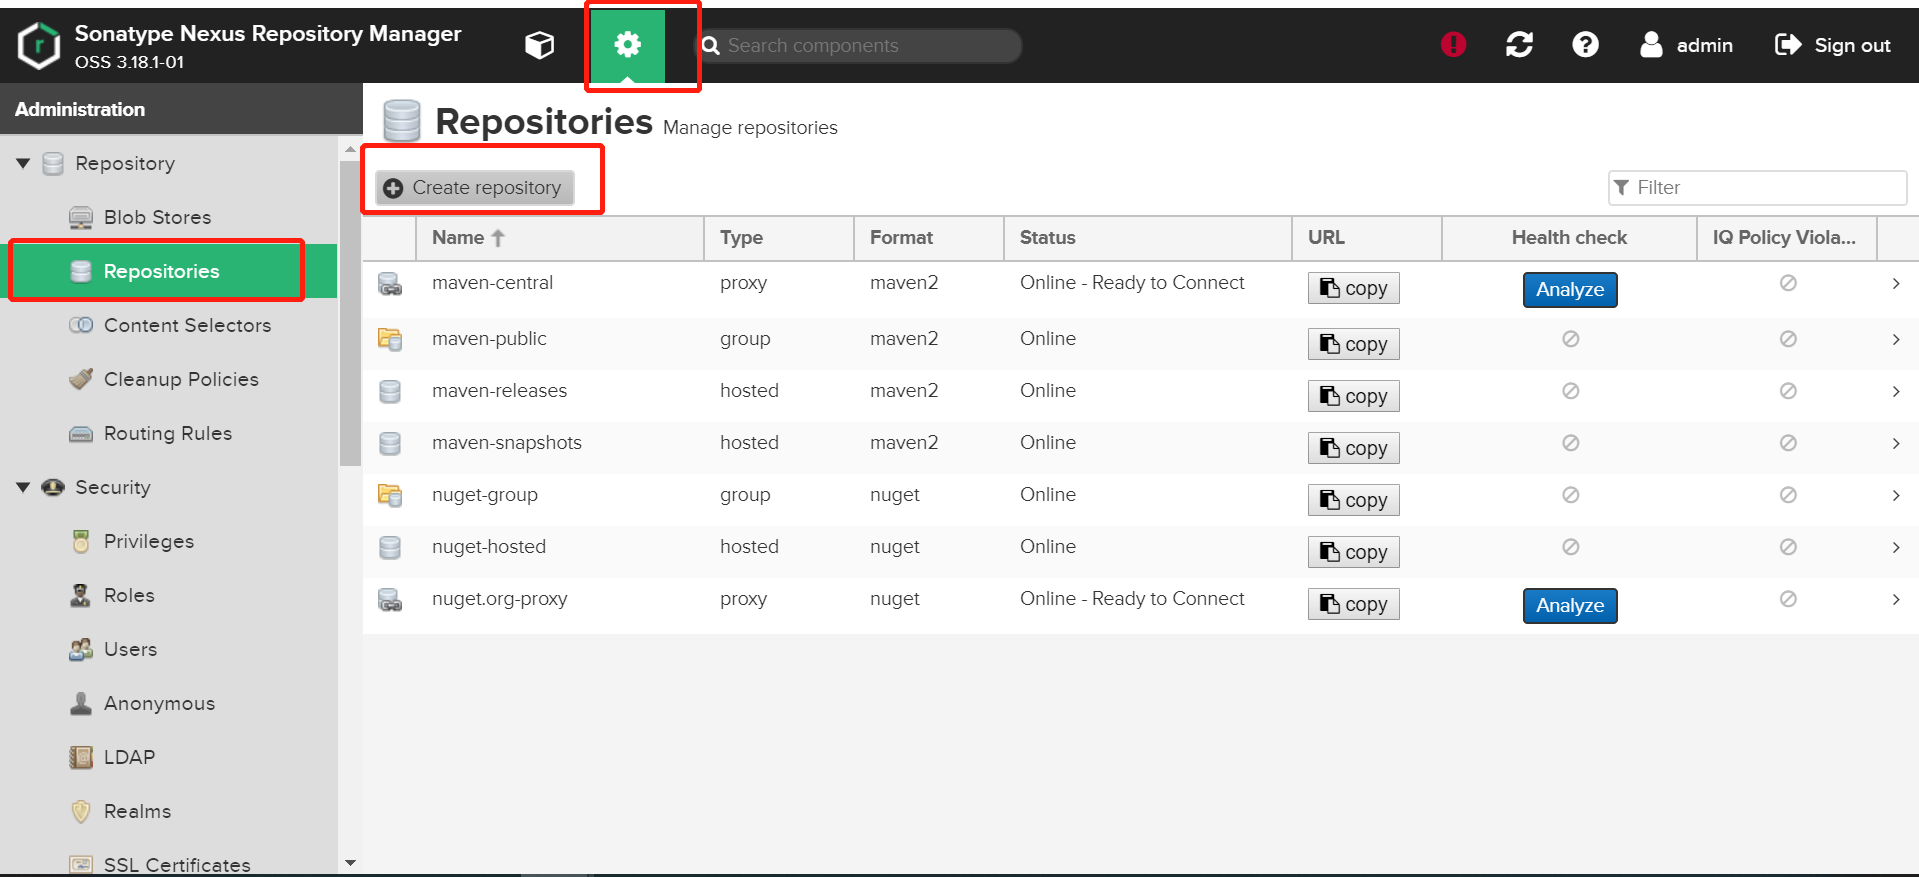Click the LDAP book icon

(x=81, y=757)
